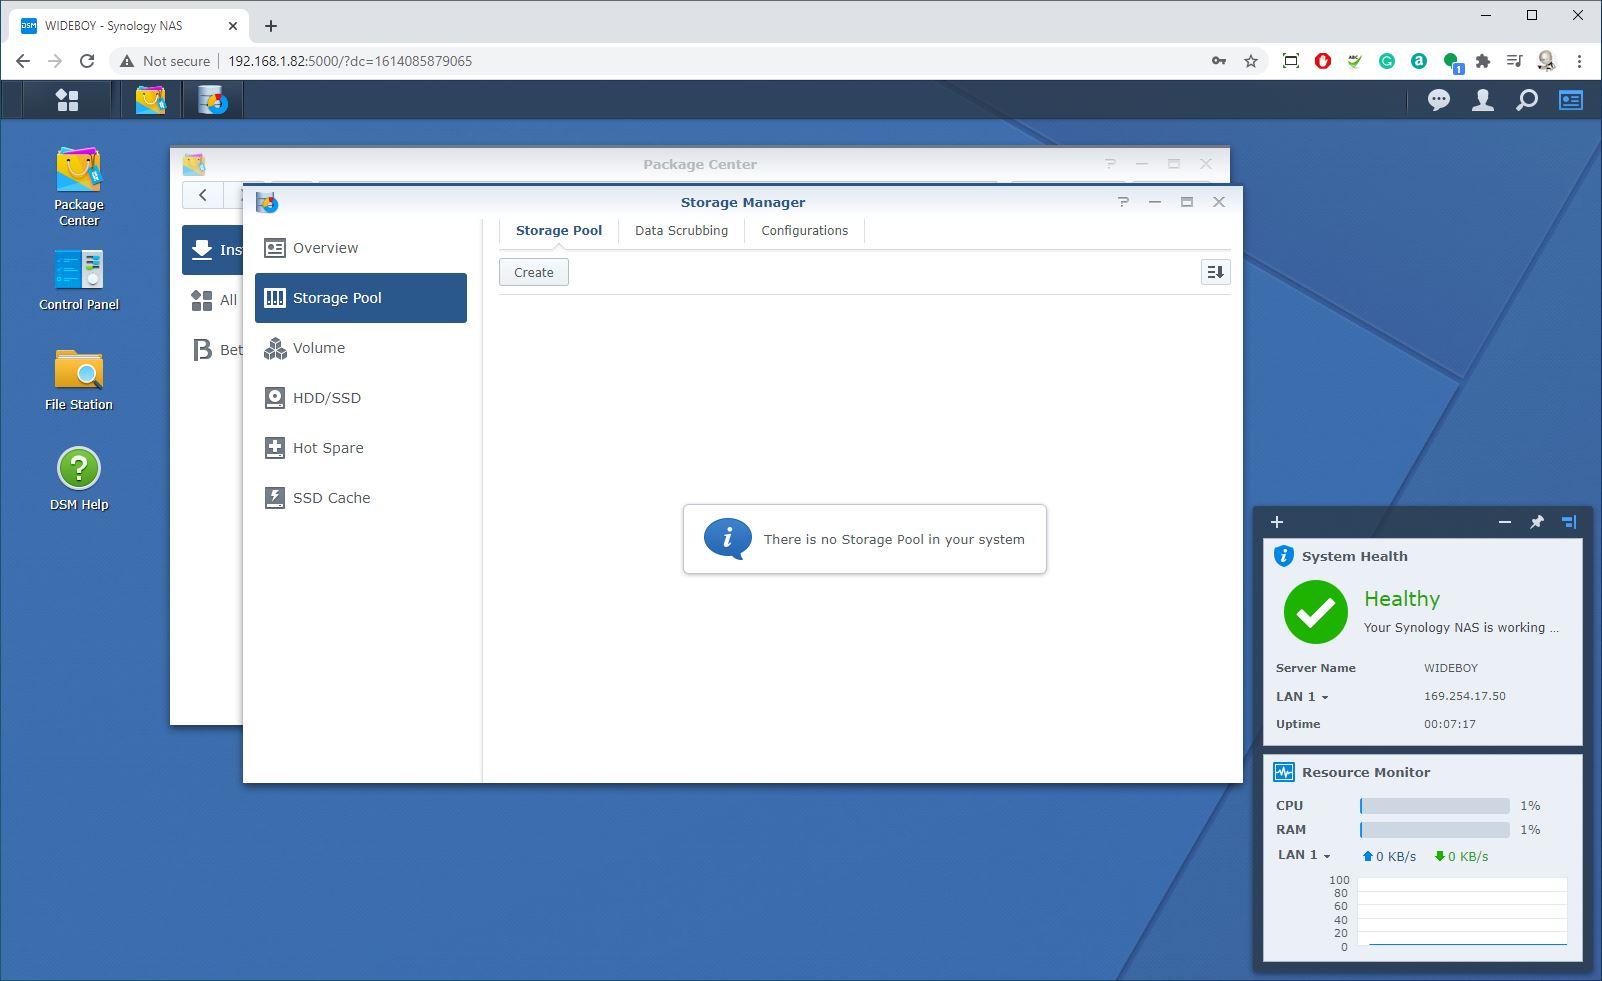
Task: Select Storage Manager in the DSM taskbar
Action: coord(212,100)
